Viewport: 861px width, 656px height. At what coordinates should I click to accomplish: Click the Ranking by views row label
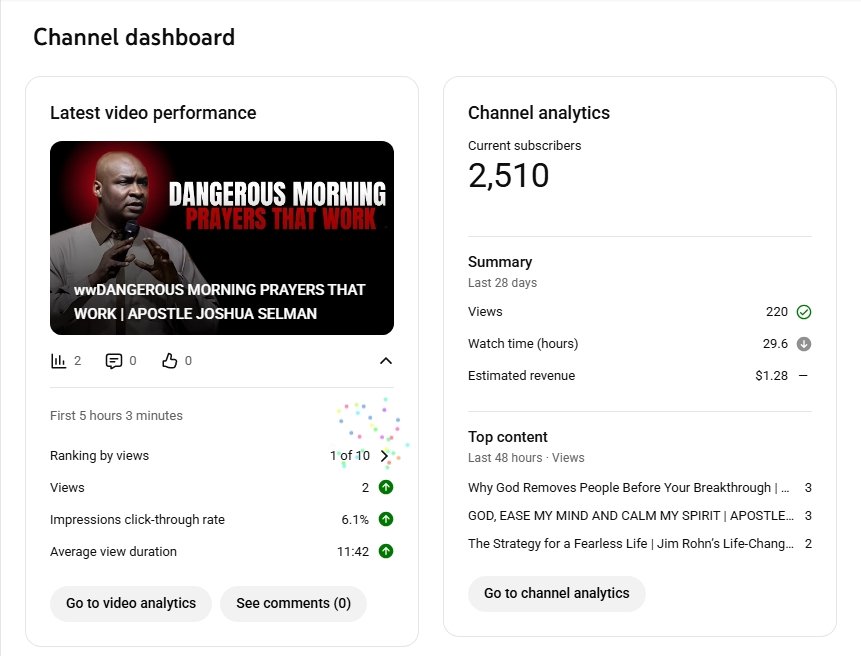pos(100,456)
